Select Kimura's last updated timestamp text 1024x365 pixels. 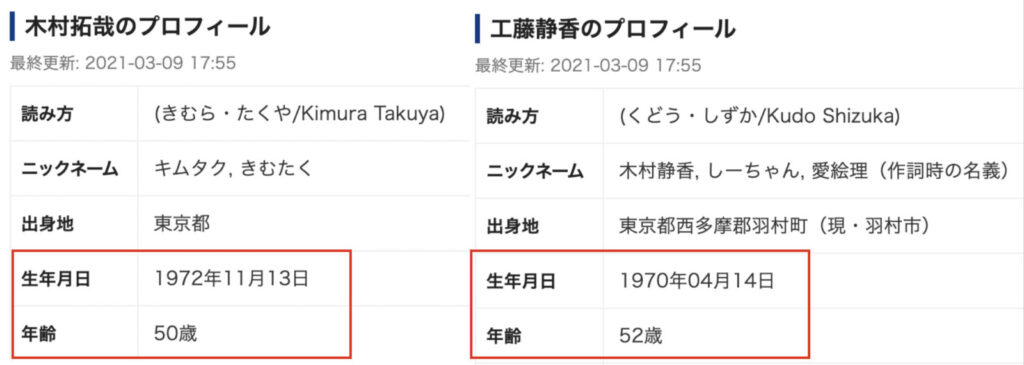pos(123,64)
